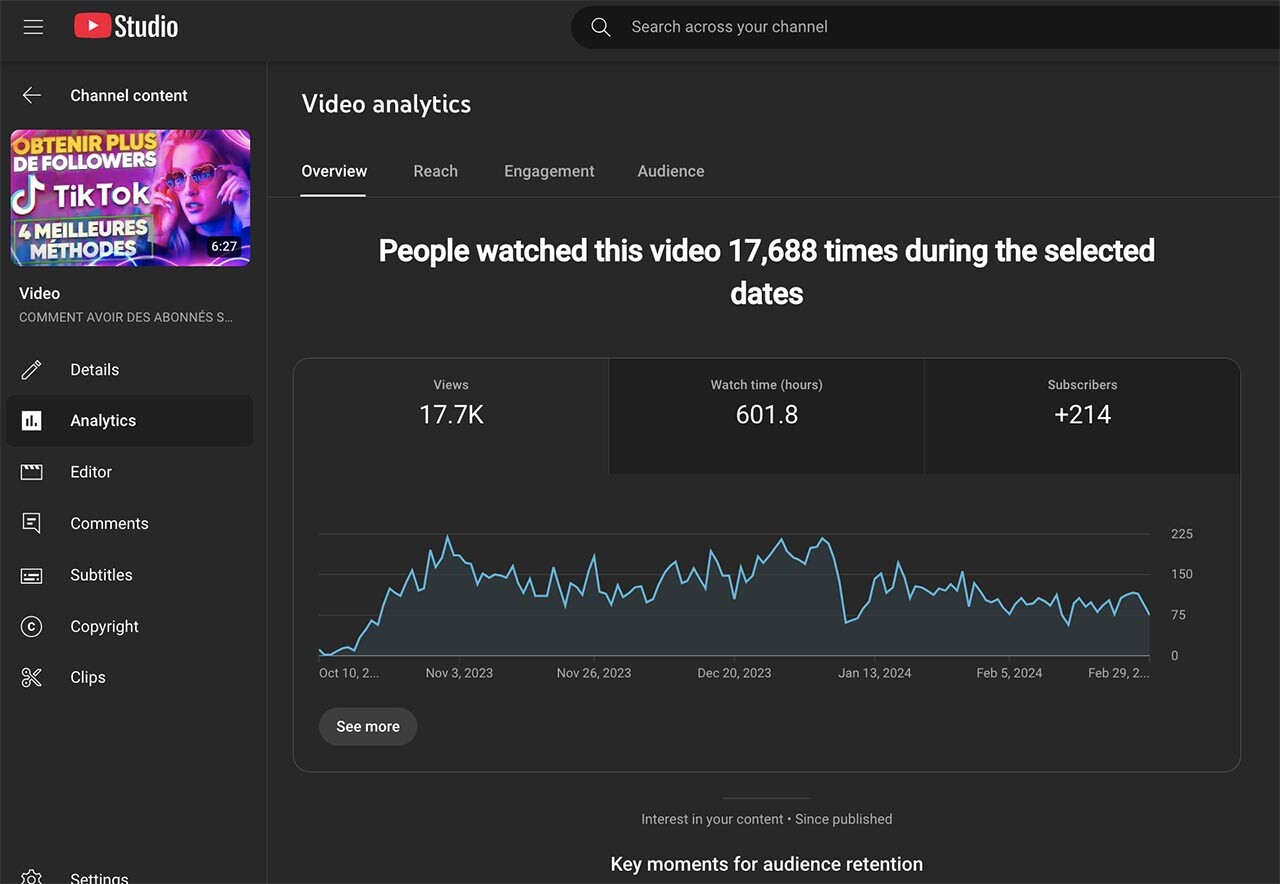Click the Editor clapperboard icon
Image resolution: width=1280 pixels, height=884 pixels.
tap(32, 472)
